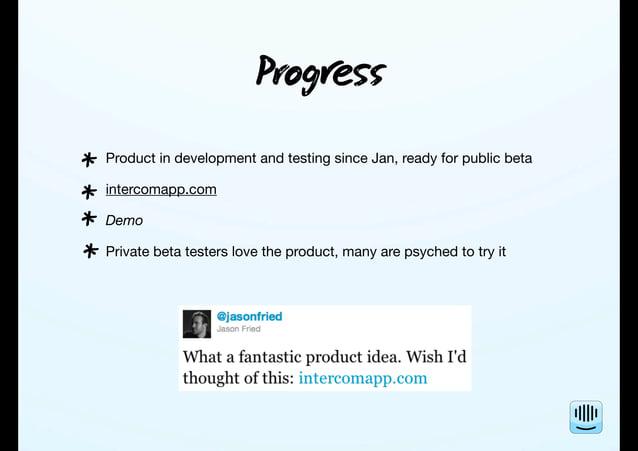
Task: Click the phrase 'psyched to try it'
Action: point(455,252)
